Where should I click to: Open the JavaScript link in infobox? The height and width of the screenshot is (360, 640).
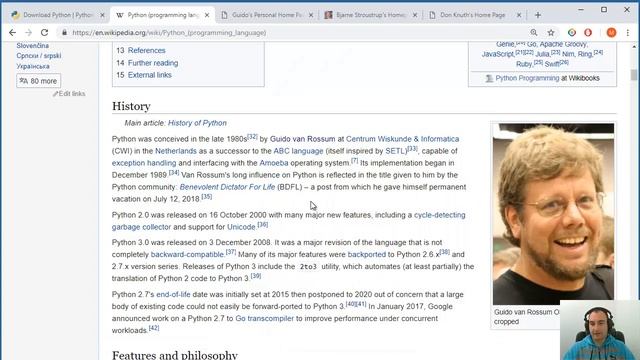pyautogui.click(x=498, y=54)
